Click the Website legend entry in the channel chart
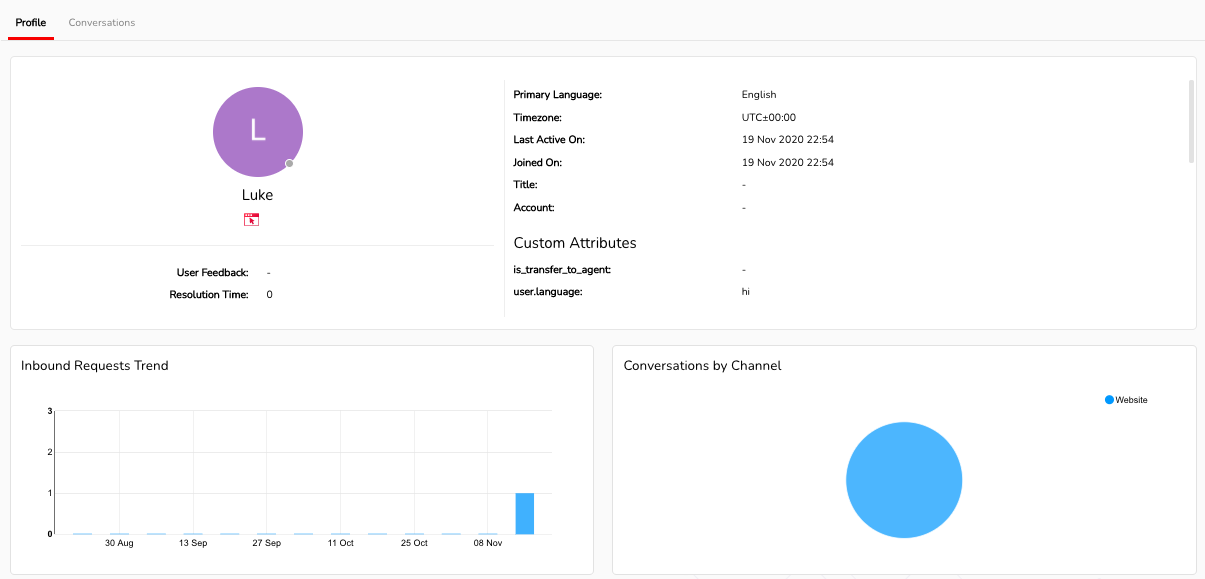The image size is (1205, 579). 1126,400
